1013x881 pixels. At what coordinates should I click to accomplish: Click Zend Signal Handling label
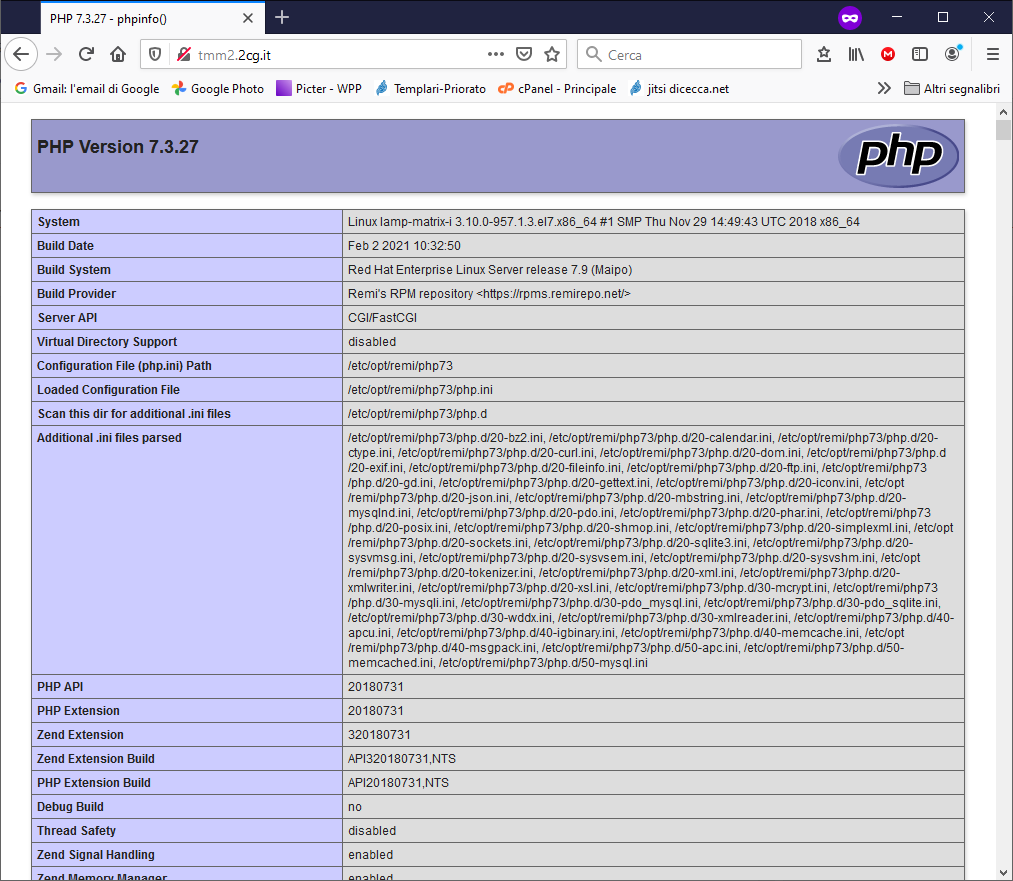96,854
